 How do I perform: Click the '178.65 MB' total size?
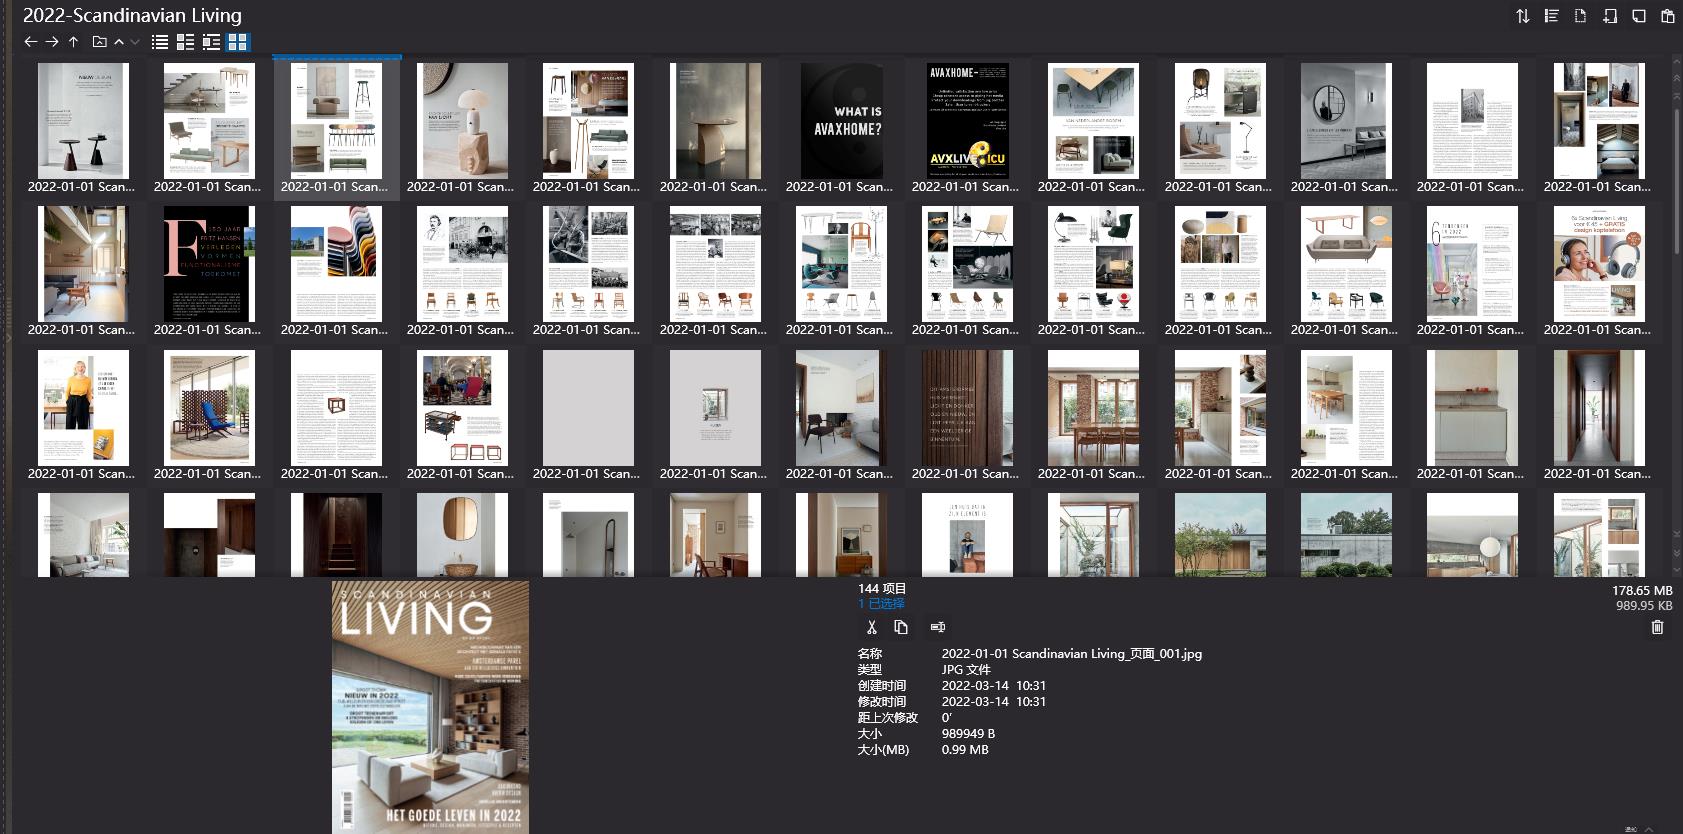point(1642,591)
